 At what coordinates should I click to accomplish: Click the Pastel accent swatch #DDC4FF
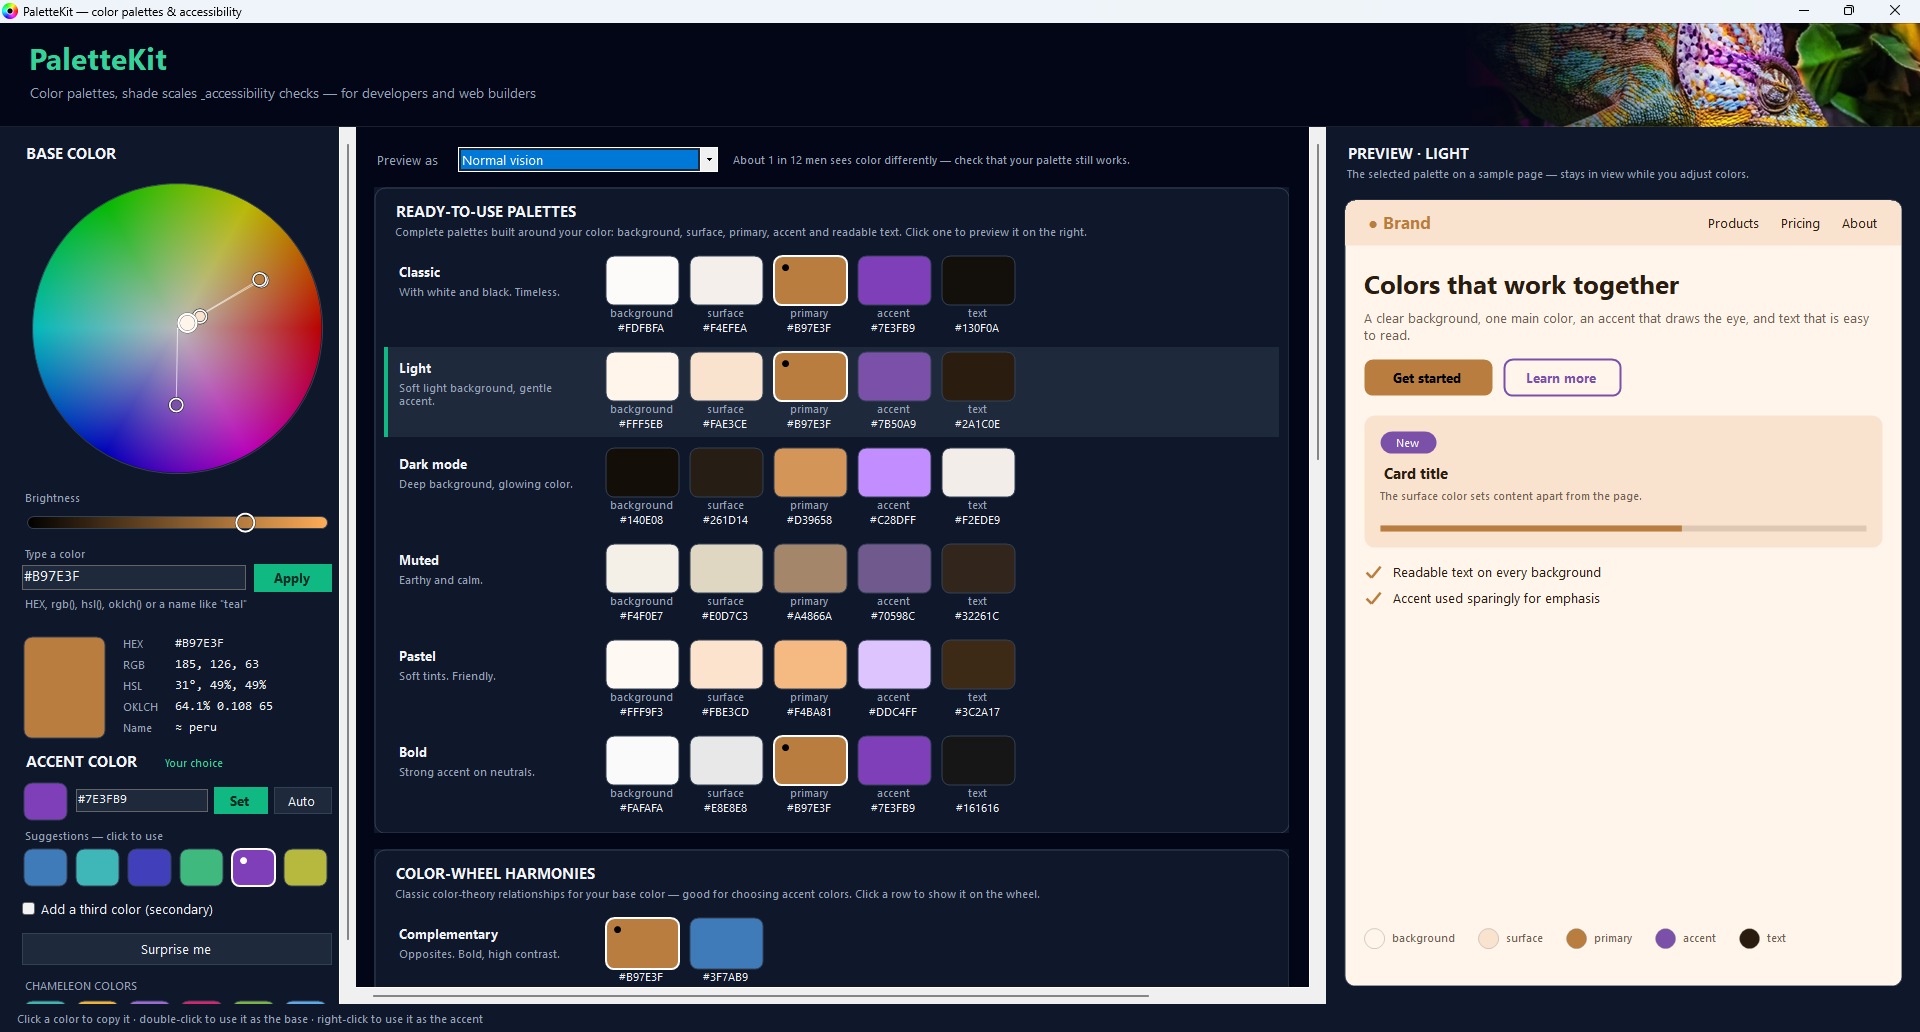[x=894, y=664]
